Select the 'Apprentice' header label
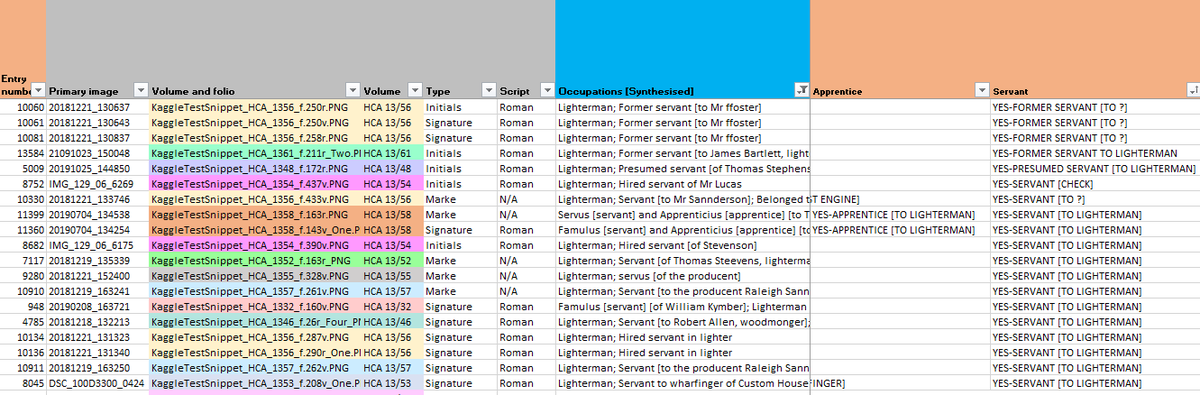 (837, 91)
